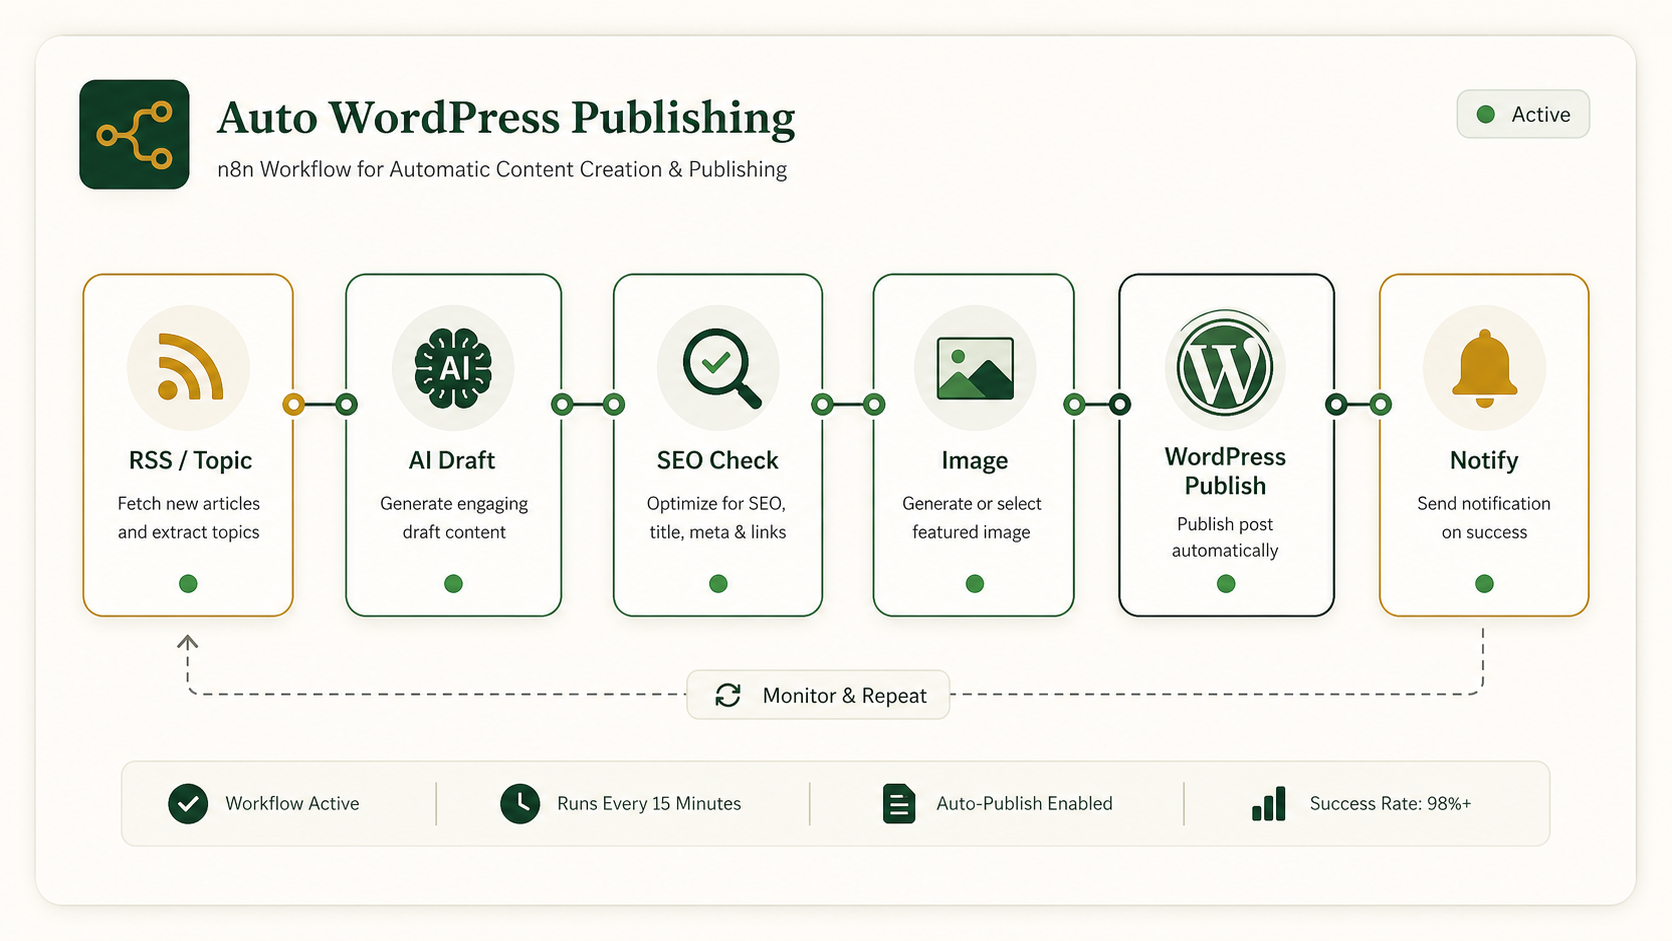Select the AI brain icon
Viewport: 1672px width, 941px height.
pos(453,368)
